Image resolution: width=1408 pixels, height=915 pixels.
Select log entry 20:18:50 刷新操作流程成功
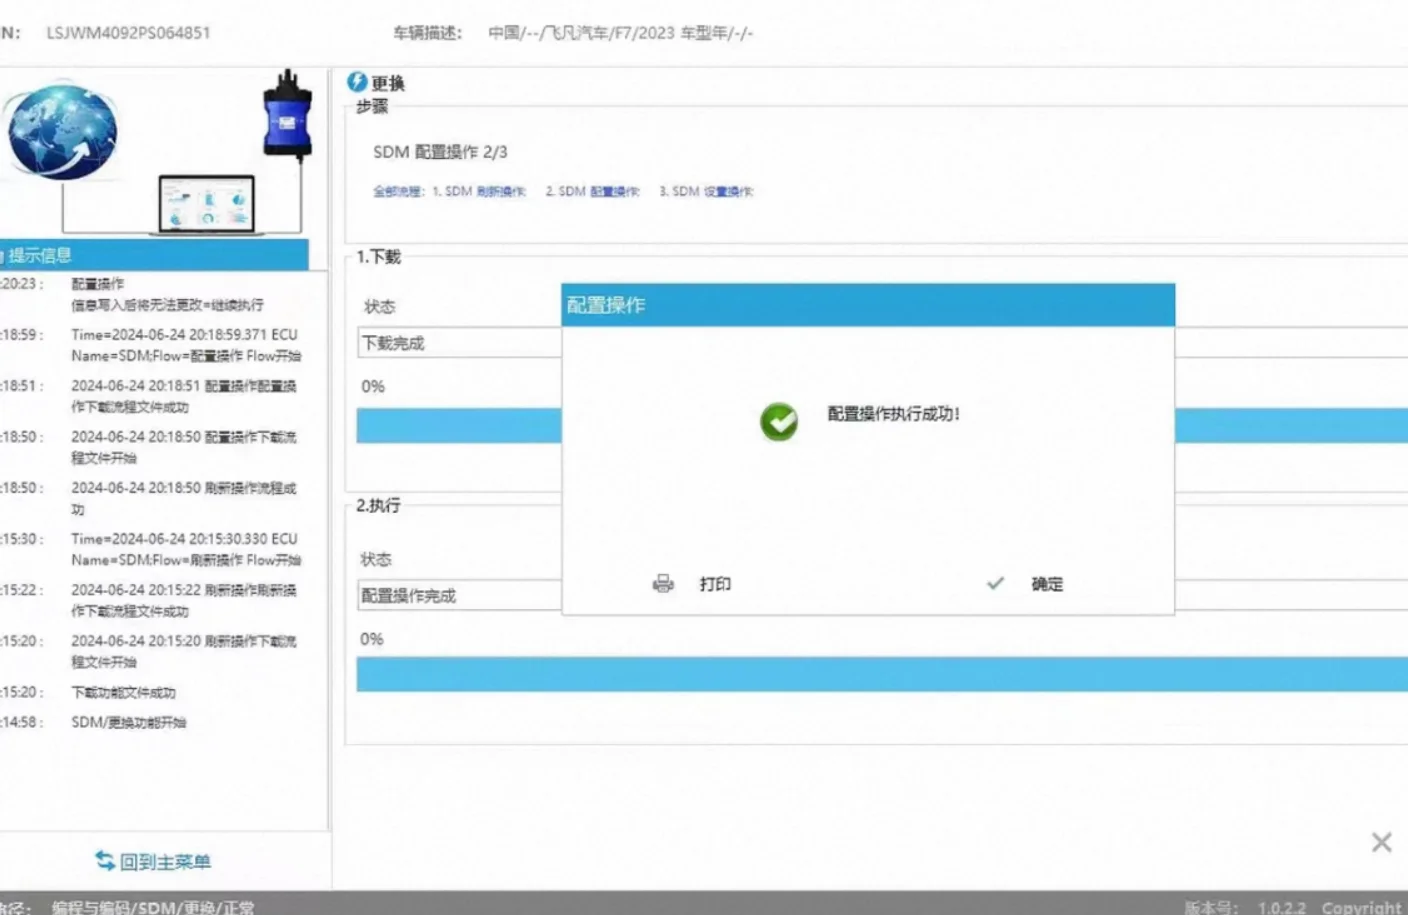click(184, 498)
